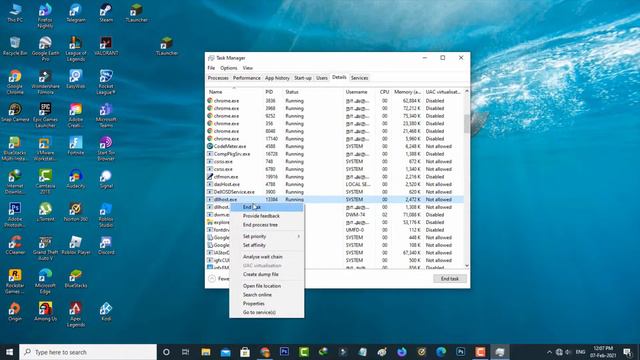Open the notification centre in tray
Viewport: 640px width, 360px height.
coord(627,352)
